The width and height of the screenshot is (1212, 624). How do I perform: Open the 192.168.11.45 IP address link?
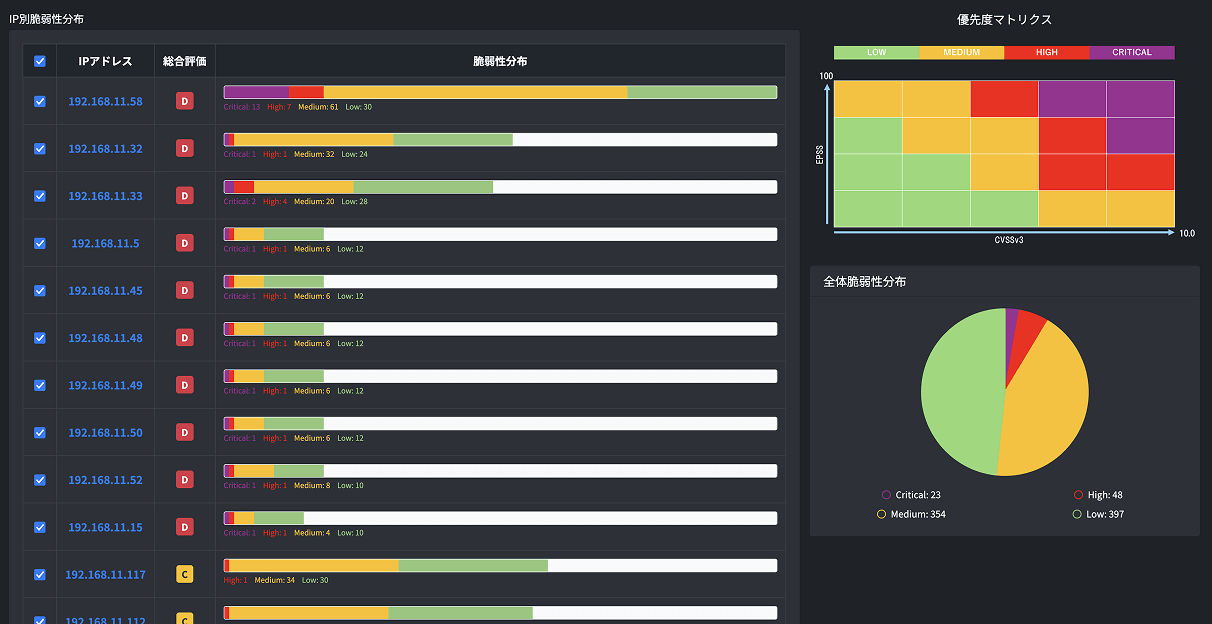[105, 291]
